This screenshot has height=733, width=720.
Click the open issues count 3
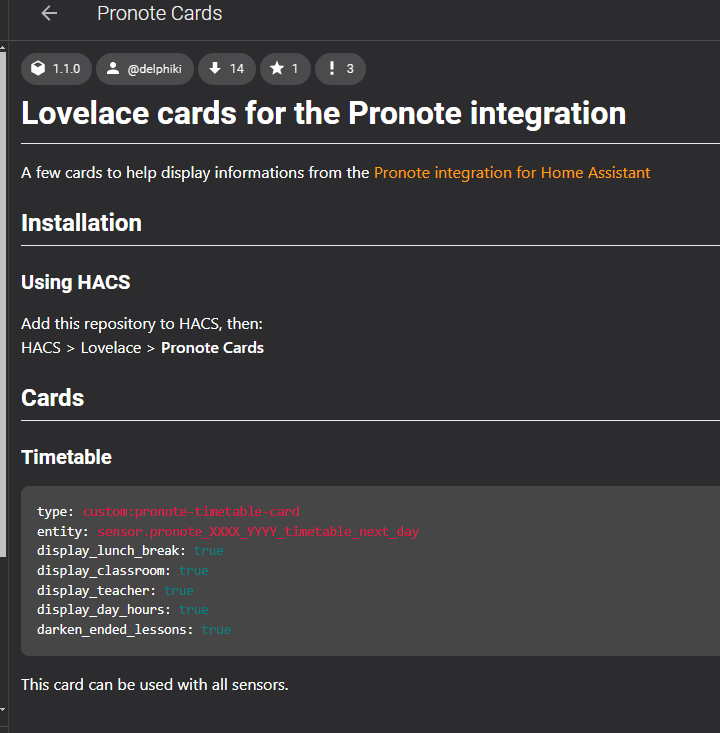point(350,69)
